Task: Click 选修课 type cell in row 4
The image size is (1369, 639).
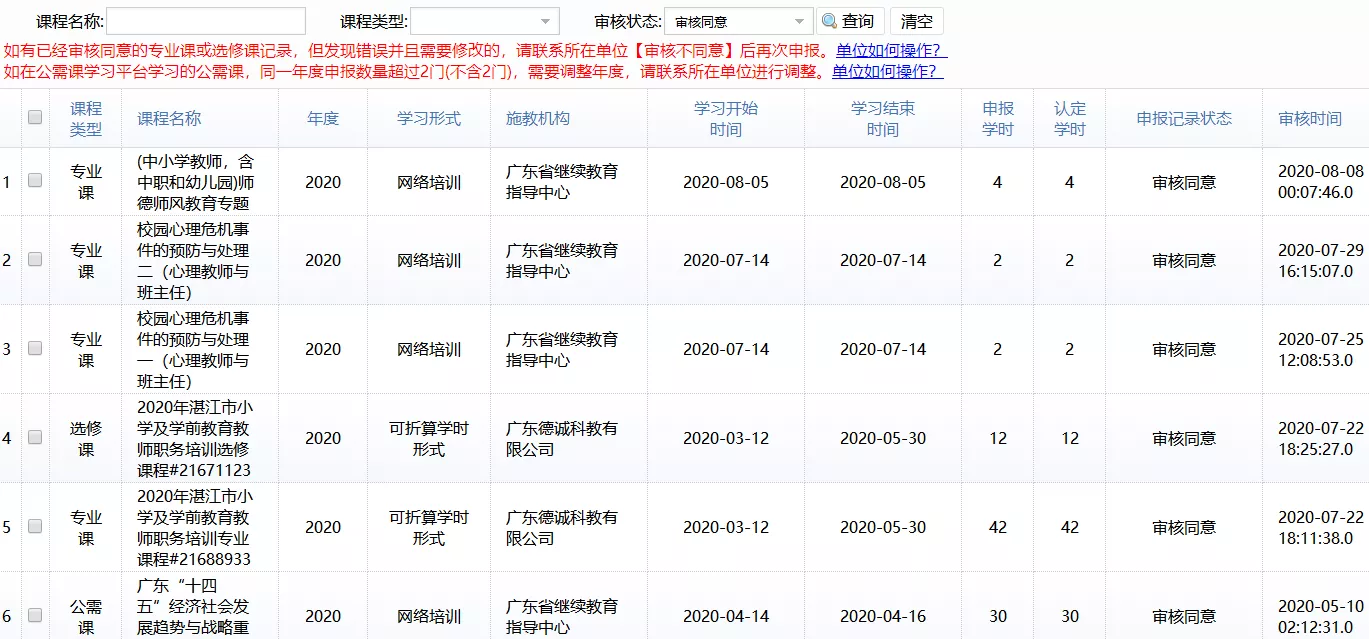Action: point(86,438)
